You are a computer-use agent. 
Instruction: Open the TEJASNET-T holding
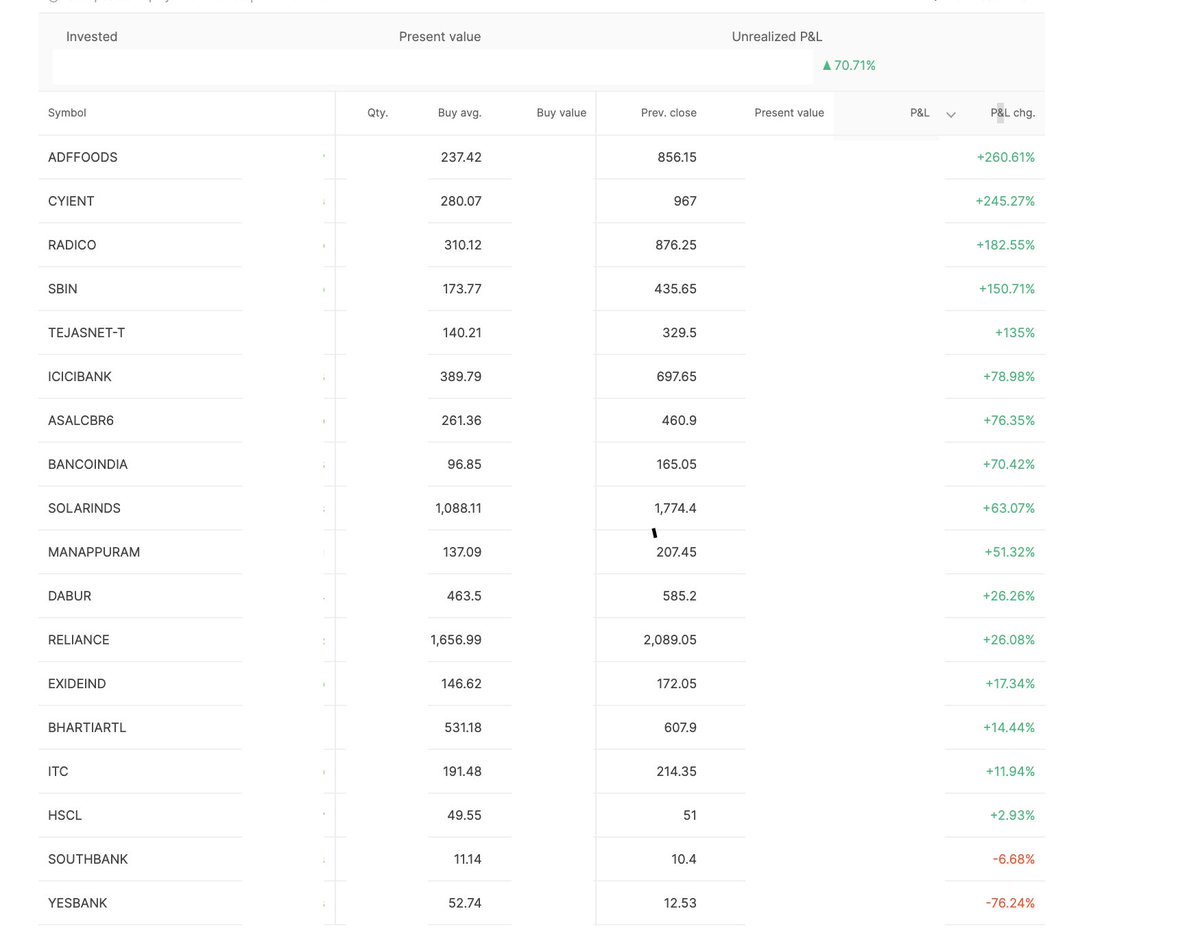(x=86, y=333)
